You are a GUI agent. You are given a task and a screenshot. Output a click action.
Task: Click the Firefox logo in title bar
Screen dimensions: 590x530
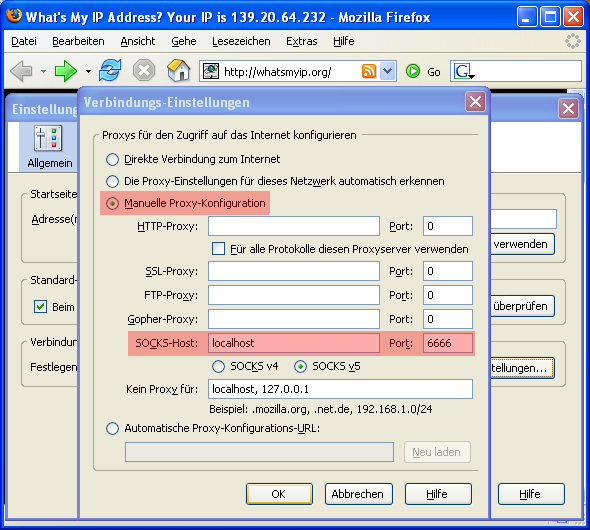pyautogui.click(x=14, y=16)
